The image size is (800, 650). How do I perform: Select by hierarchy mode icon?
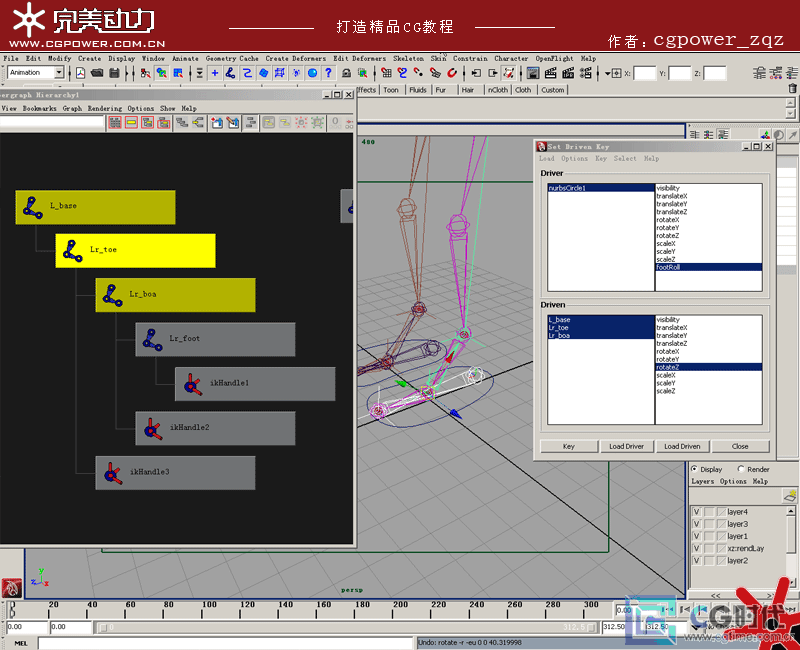(145, 73)
